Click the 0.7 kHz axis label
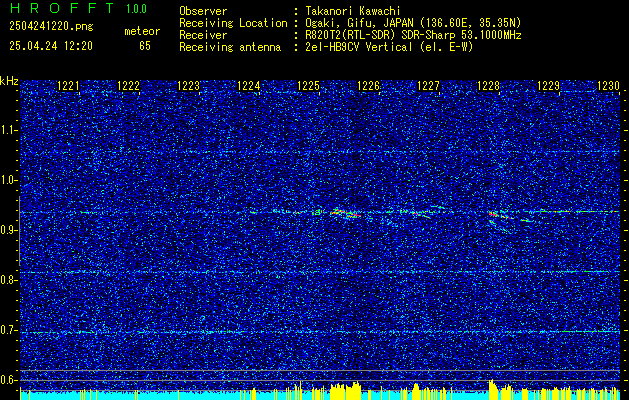The image size is (629, 400). [x=7, y=330]
